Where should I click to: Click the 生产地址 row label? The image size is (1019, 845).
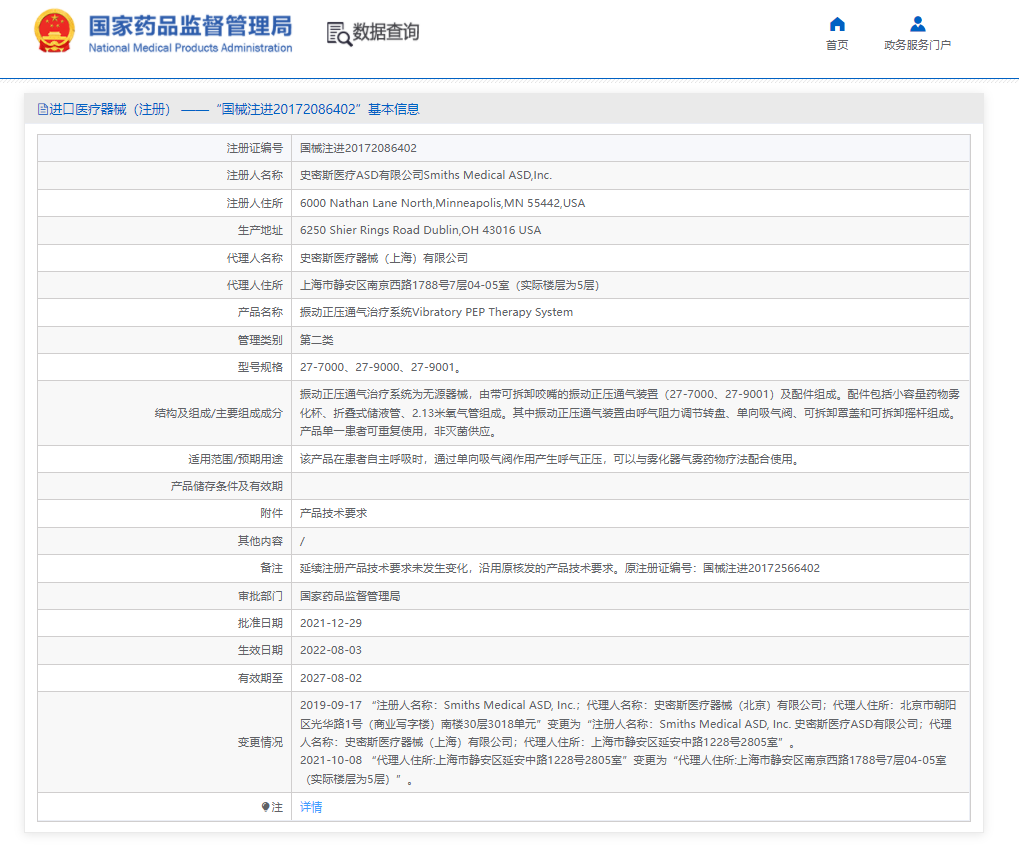(x=260, y=230)
